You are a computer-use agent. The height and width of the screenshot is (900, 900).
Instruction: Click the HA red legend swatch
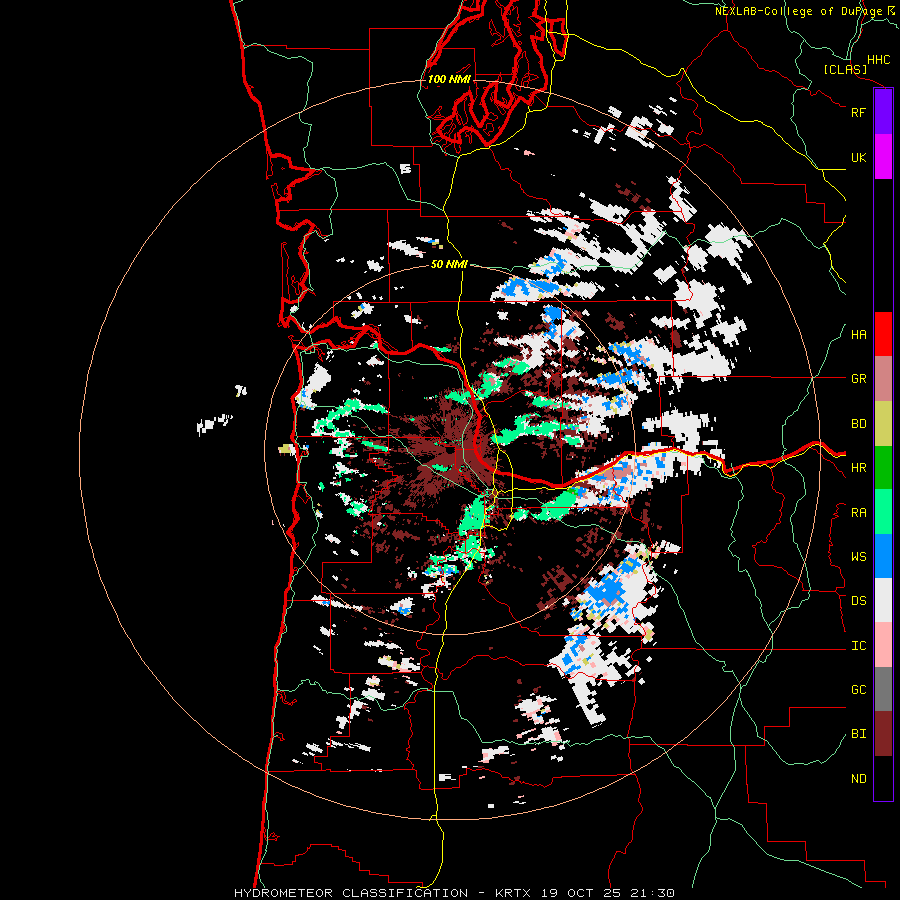883,334
